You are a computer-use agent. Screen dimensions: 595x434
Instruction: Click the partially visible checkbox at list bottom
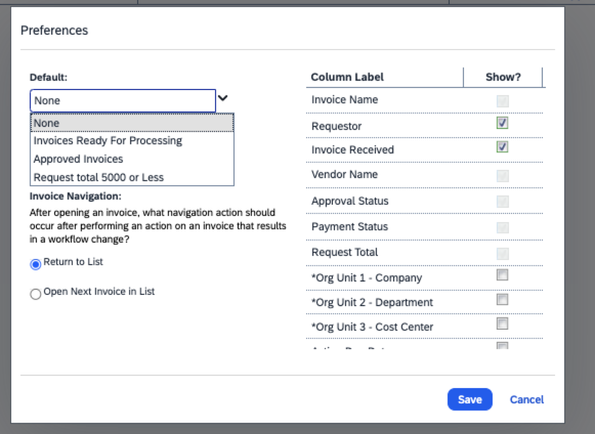click(x=502, y=346)
